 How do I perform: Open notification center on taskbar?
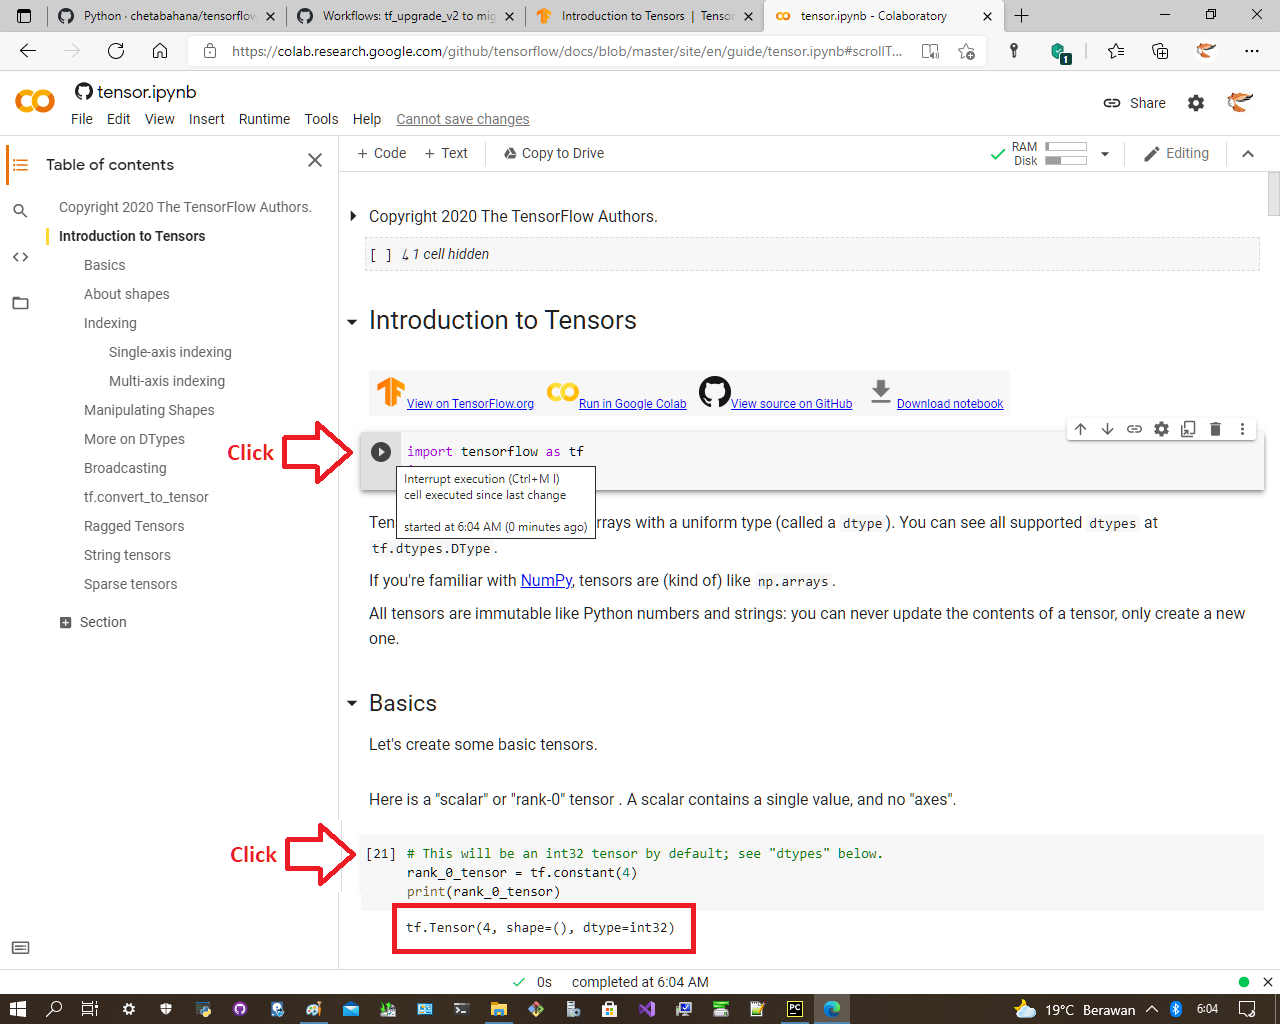coord(1247,1009)
